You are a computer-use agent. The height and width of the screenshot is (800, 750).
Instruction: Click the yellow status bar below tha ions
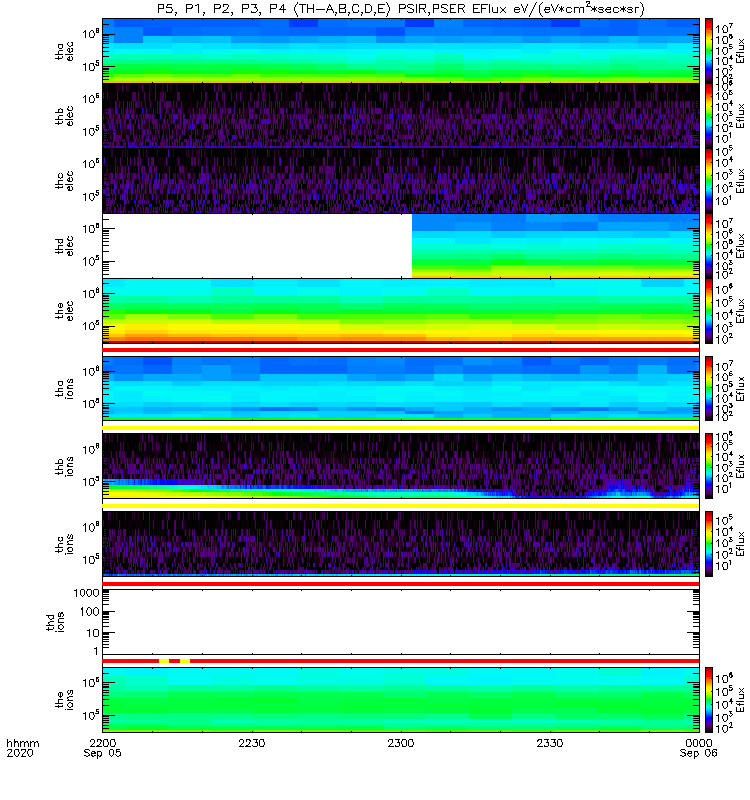pos(401,428)
